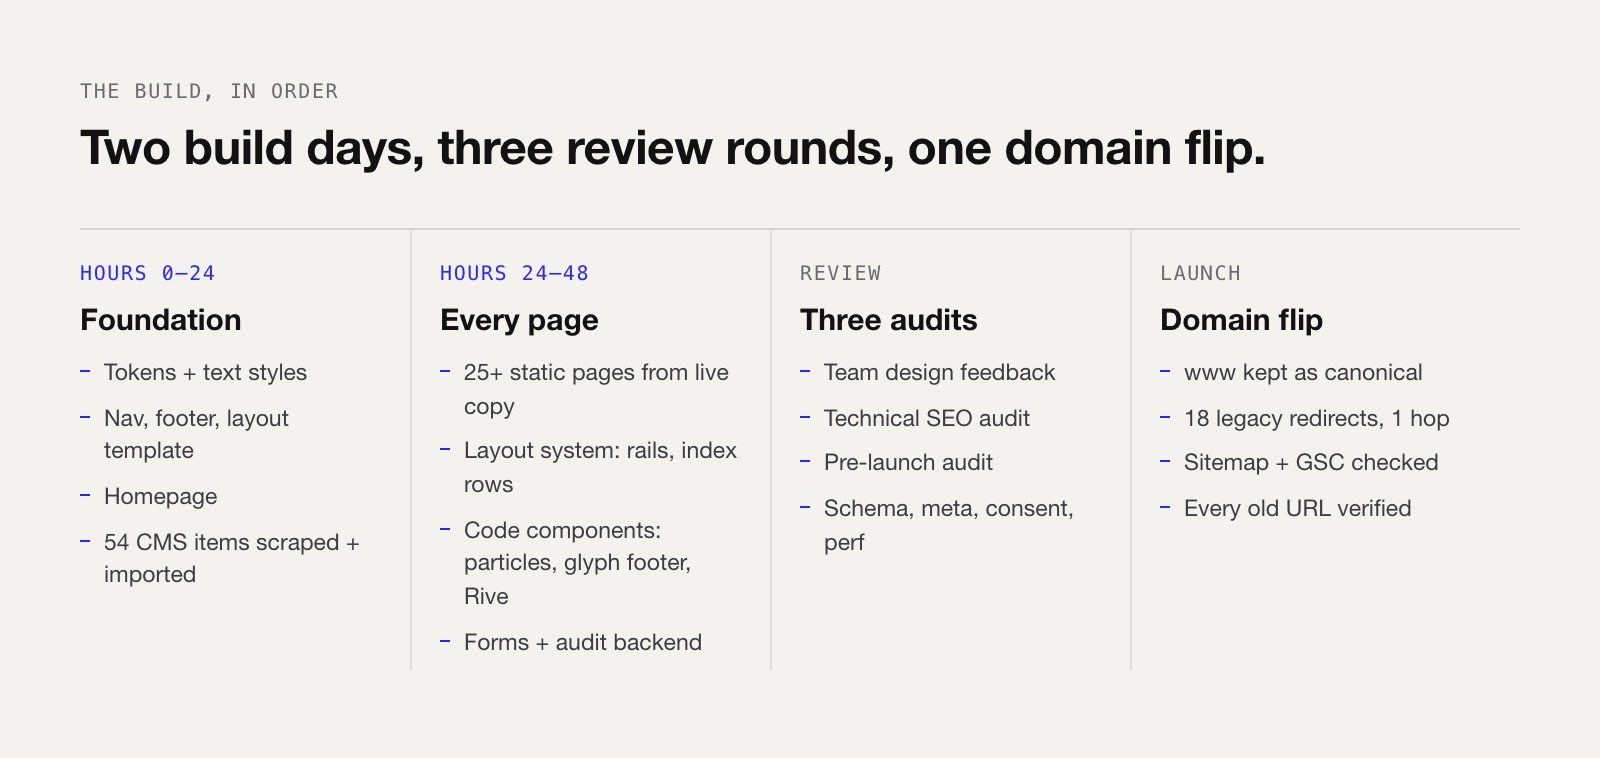Screen dimensions: 1600x758
Task: Select the 'Homepage' list item
Action: [160, 497]
